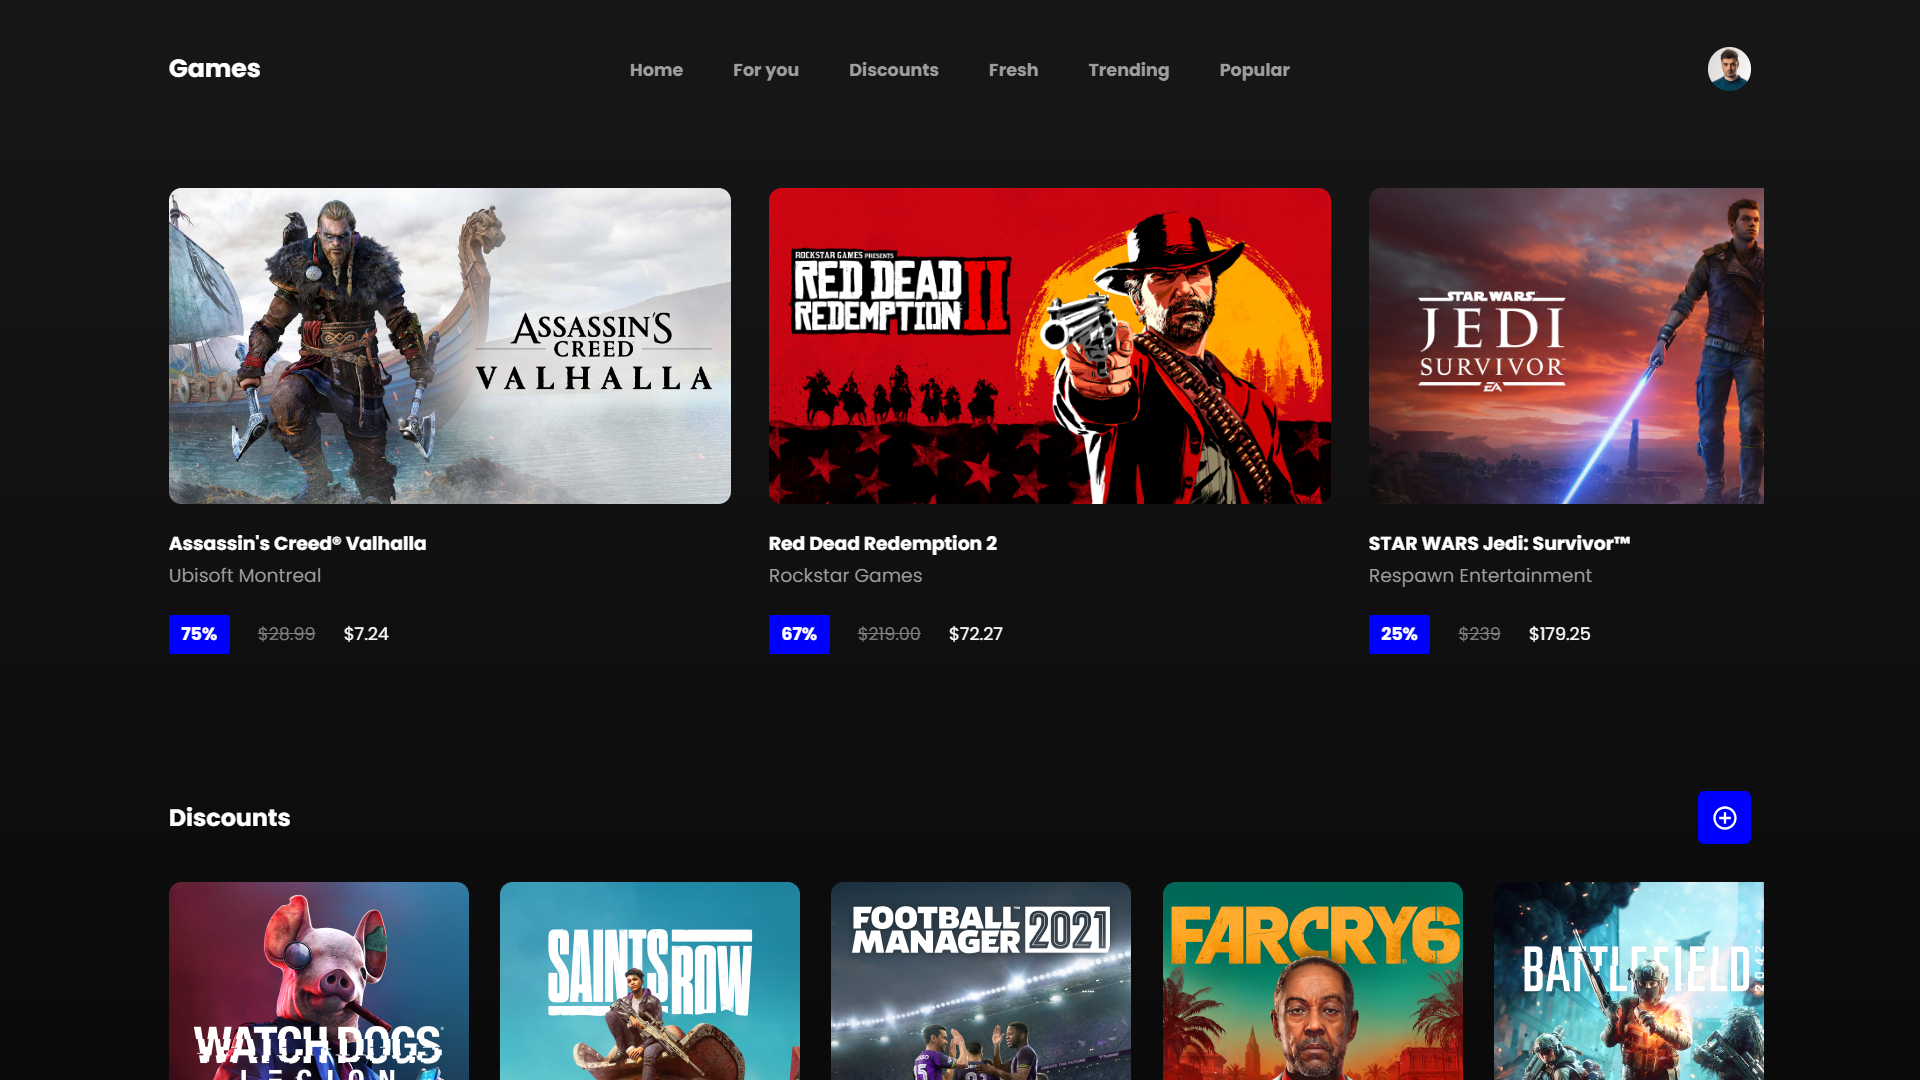Open the Trending page
Screen dimensions: 1920x1080
click(1129, 70)
